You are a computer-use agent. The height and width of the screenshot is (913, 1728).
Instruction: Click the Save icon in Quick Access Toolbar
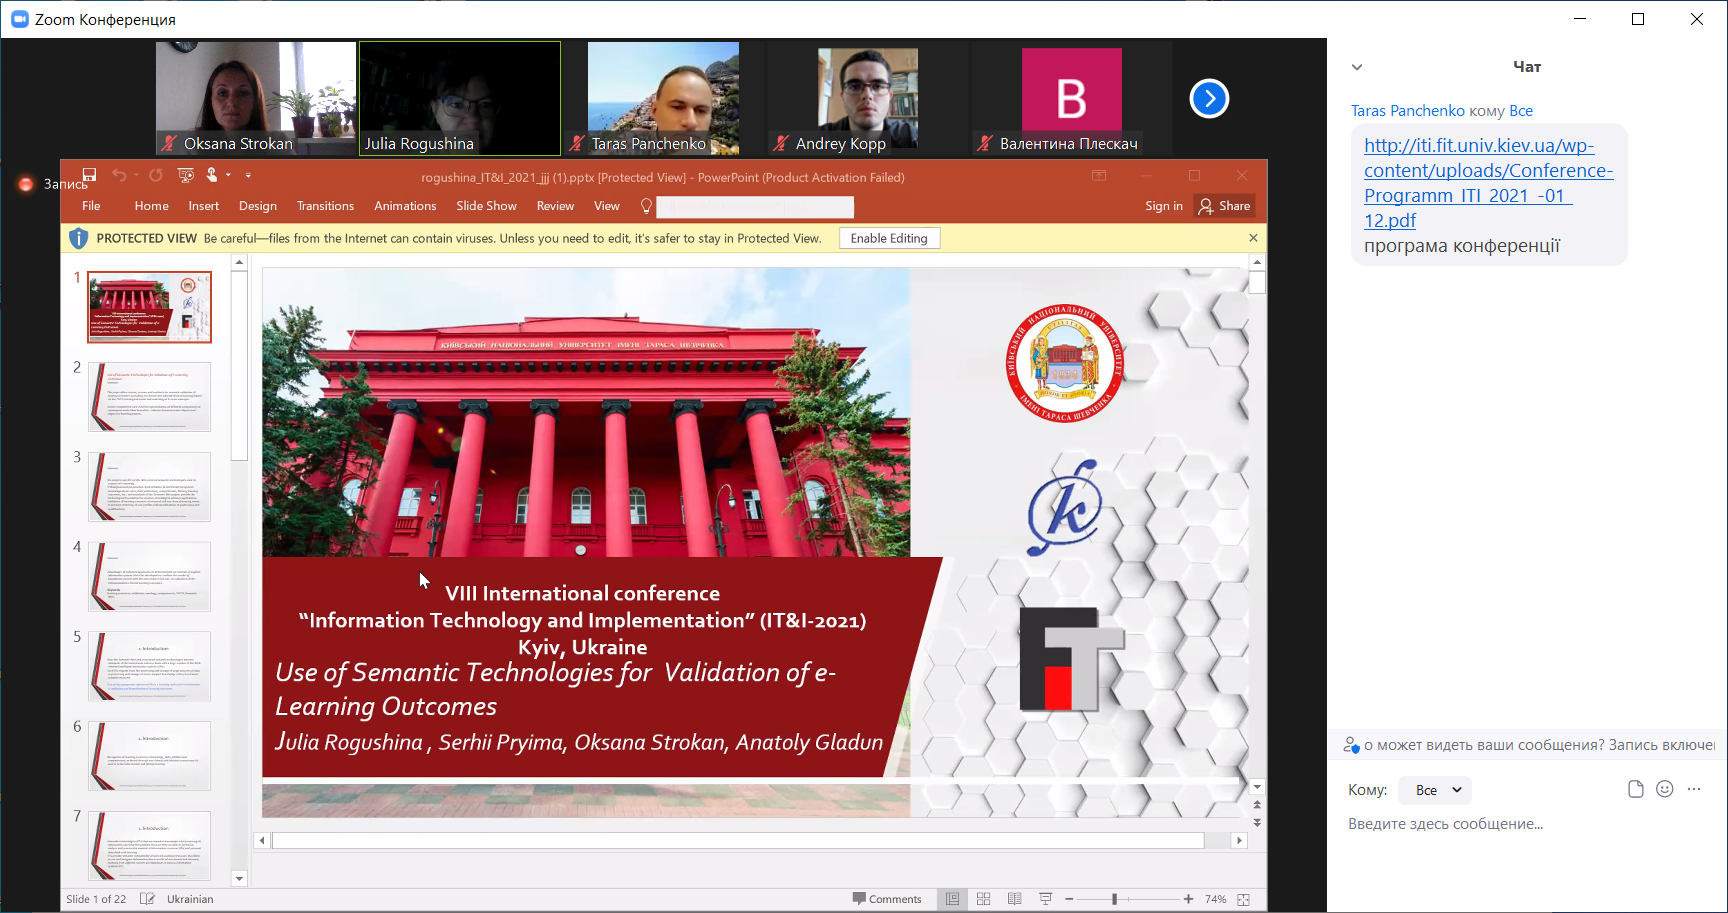pyautogui.click(x=89, y=175)
